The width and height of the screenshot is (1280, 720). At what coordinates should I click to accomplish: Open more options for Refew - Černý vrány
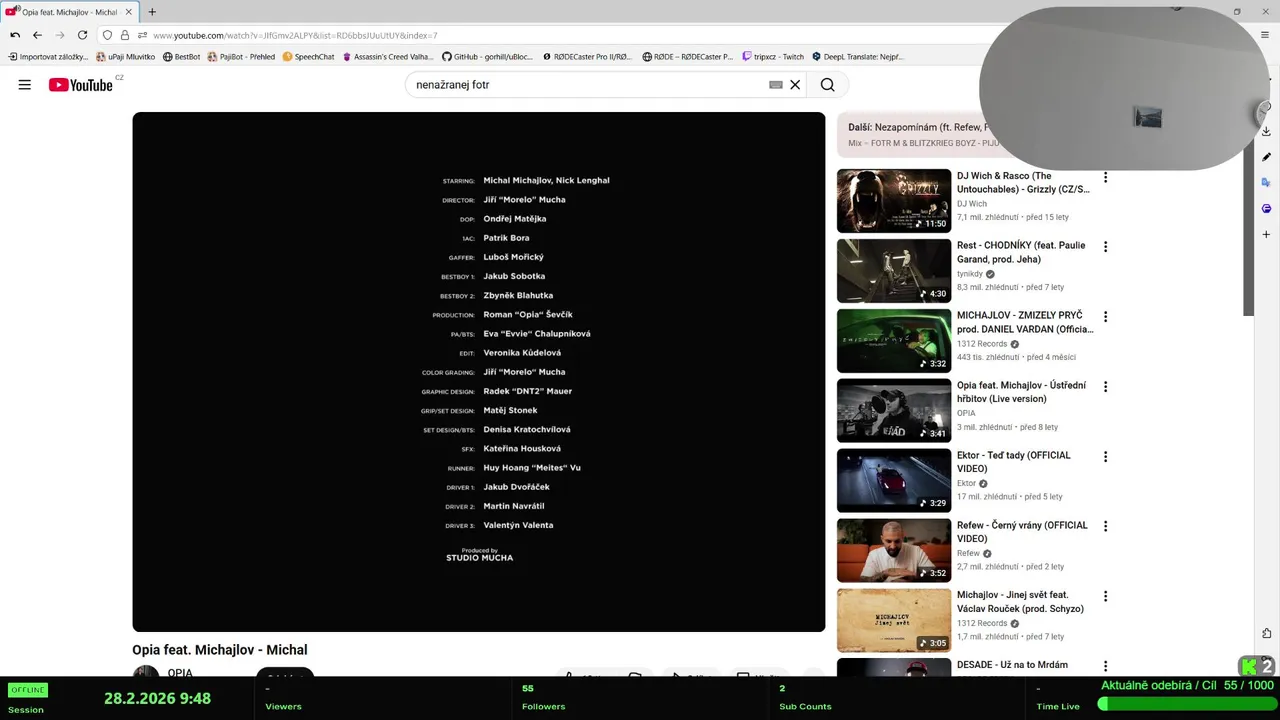click(x=1105, y=527)
